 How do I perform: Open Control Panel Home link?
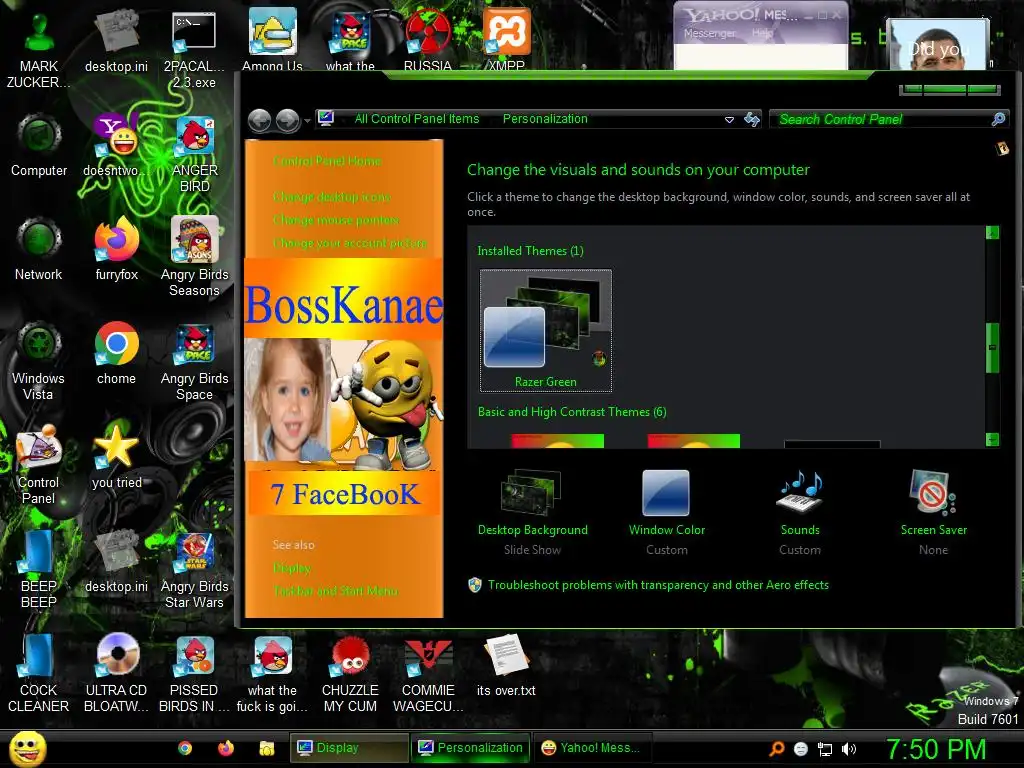(327, 161)
